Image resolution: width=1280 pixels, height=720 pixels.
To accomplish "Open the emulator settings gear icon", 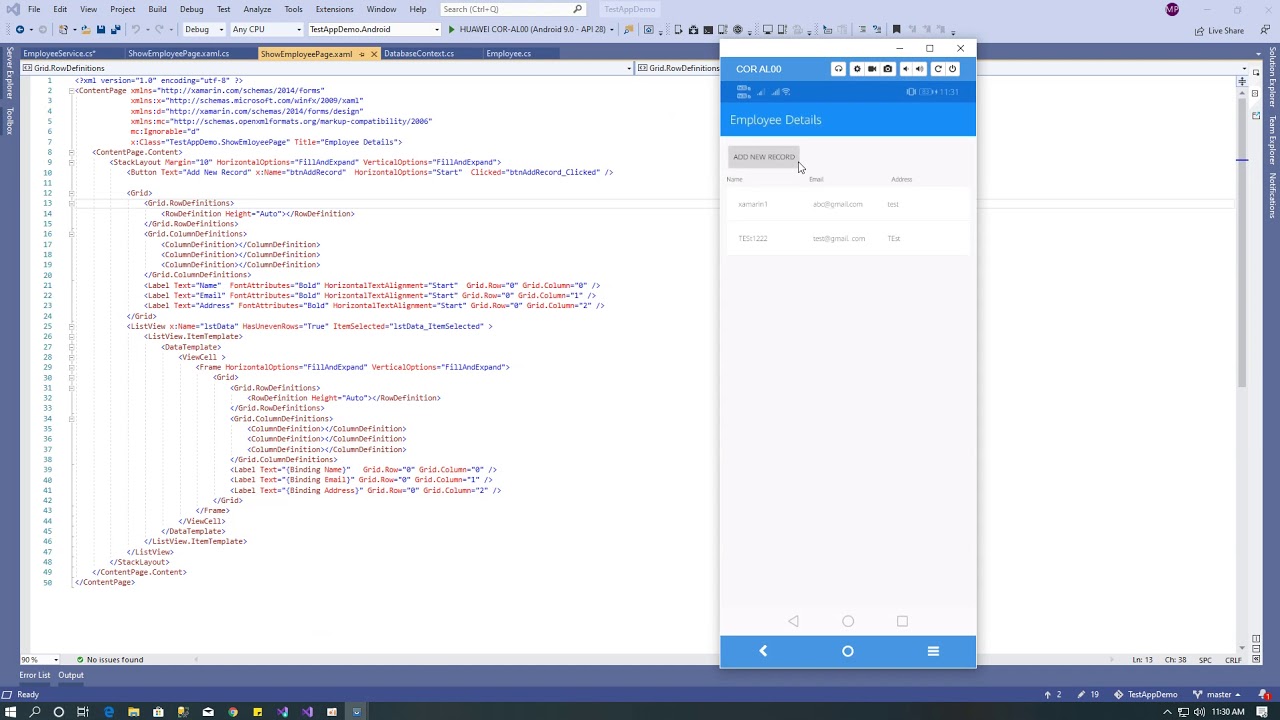I will point(856,69).
